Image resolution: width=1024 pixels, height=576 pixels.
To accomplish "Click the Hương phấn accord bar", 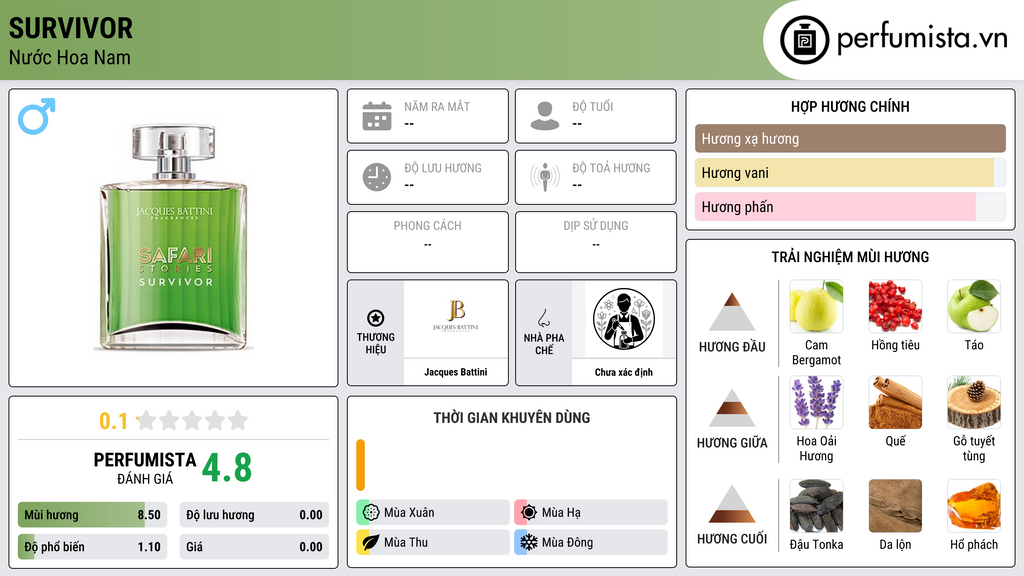I will (x=850, y=207).
